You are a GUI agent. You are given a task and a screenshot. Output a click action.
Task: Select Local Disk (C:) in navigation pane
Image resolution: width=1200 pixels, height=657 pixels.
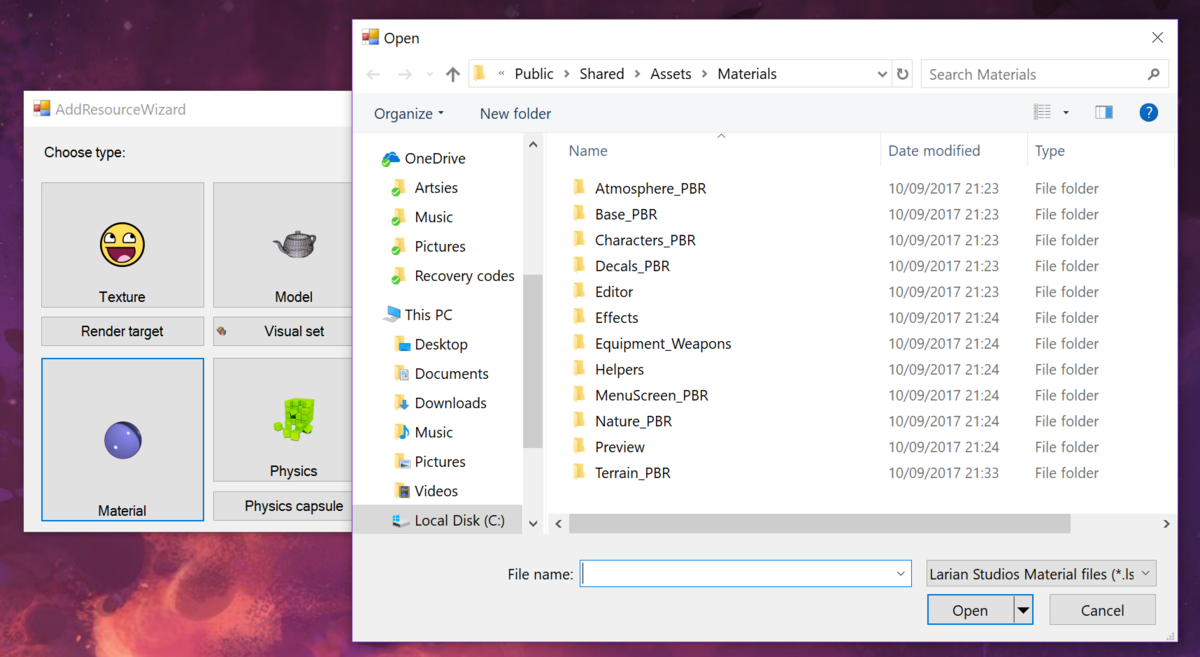pyautogui.click(x=459, y=520)
